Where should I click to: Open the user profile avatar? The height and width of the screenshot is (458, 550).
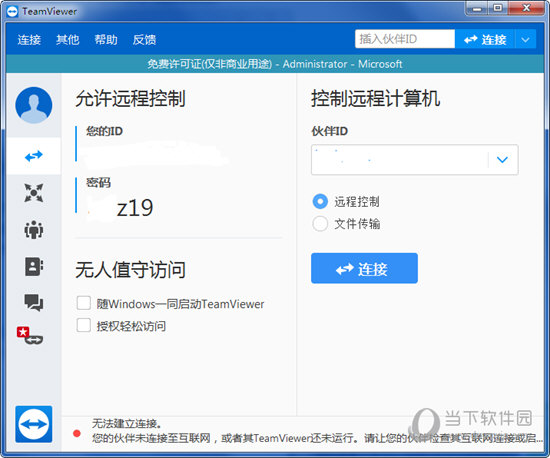[34, 105]
